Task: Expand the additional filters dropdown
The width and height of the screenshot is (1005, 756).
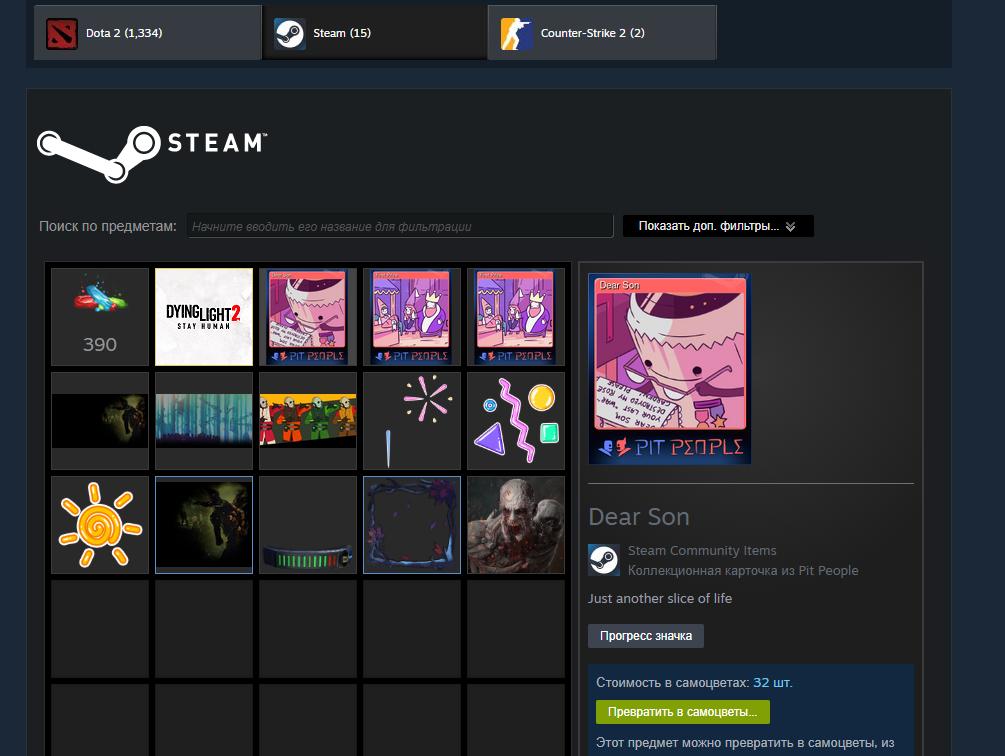Action: [717, 226]
